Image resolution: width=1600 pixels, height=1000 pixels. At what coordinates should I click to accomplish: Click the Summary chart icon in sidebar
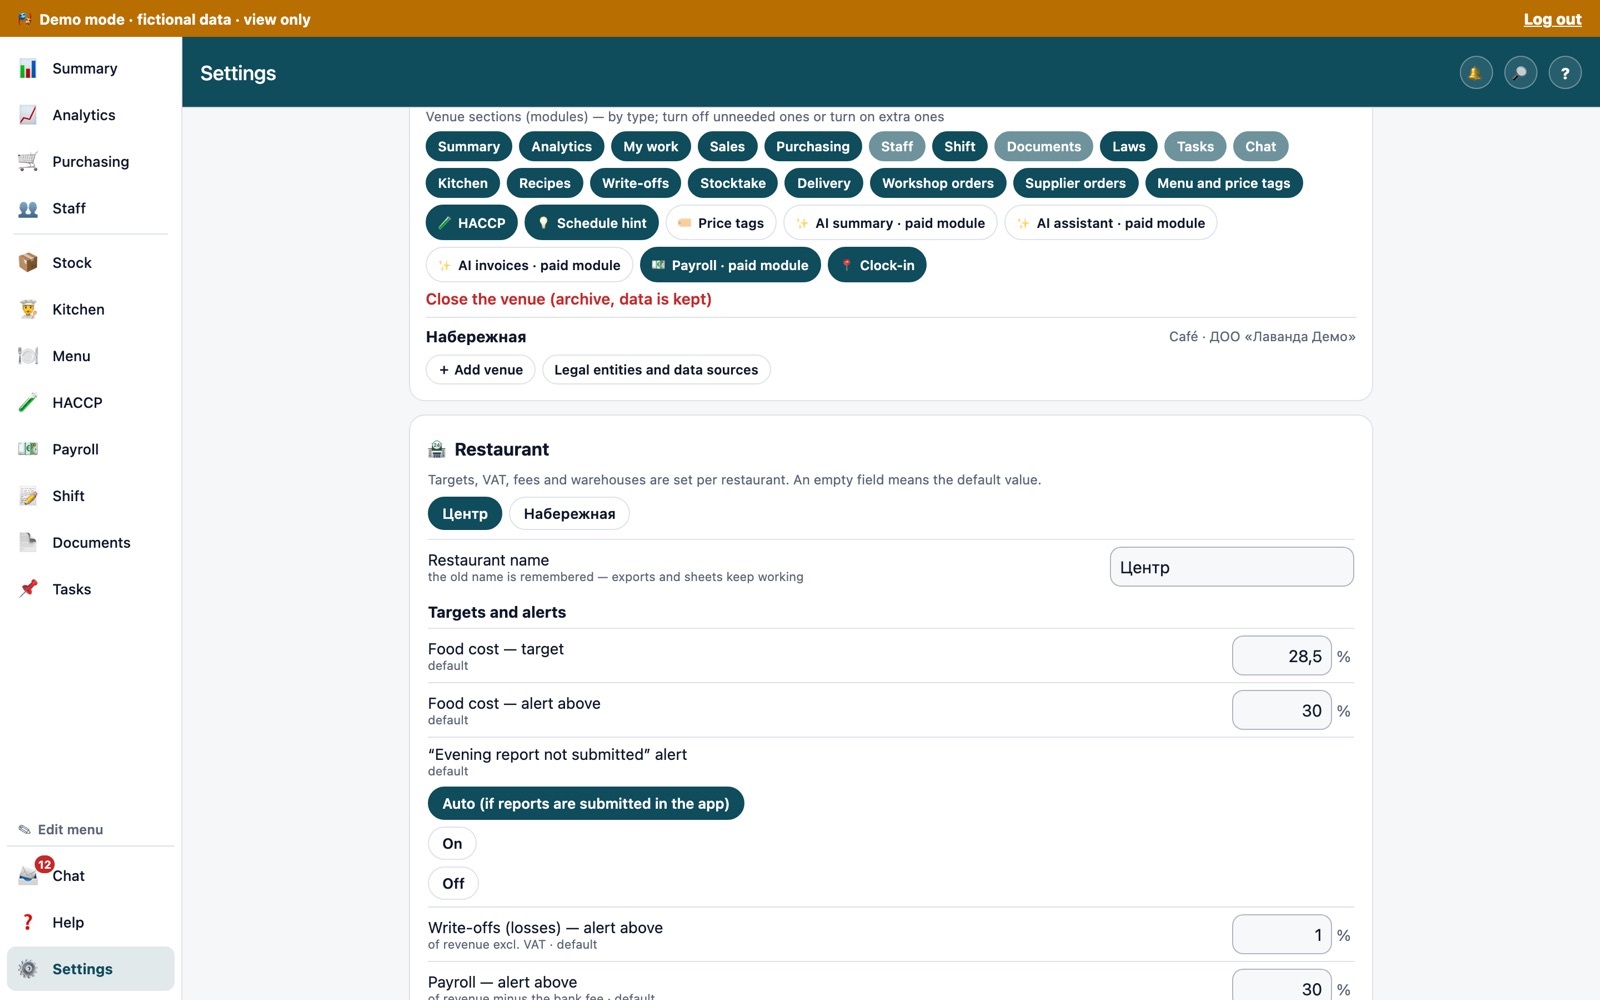tap(28, 68)
